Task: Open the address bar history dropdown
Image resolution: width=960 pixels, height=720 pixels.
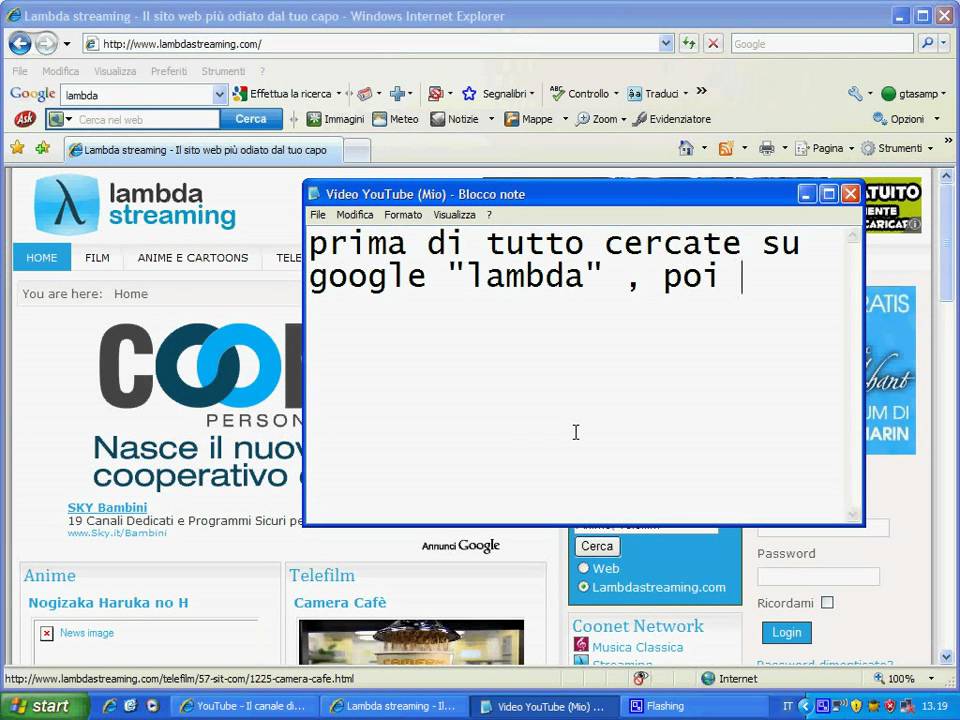Action: pos(666,43)
